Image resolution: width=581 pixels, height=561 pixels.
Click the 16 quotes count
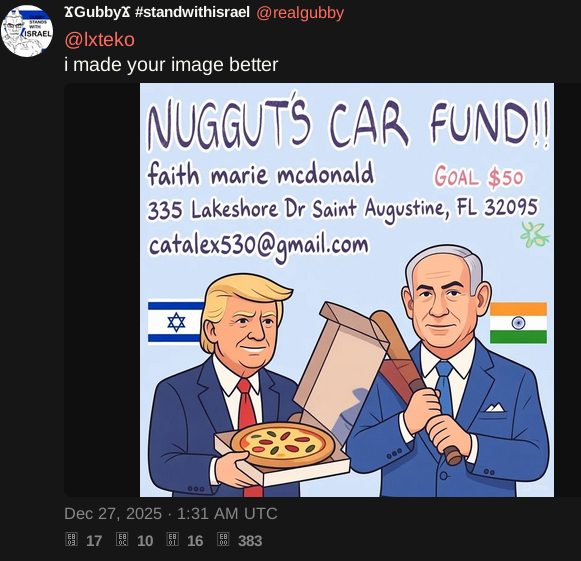[195, 541]
